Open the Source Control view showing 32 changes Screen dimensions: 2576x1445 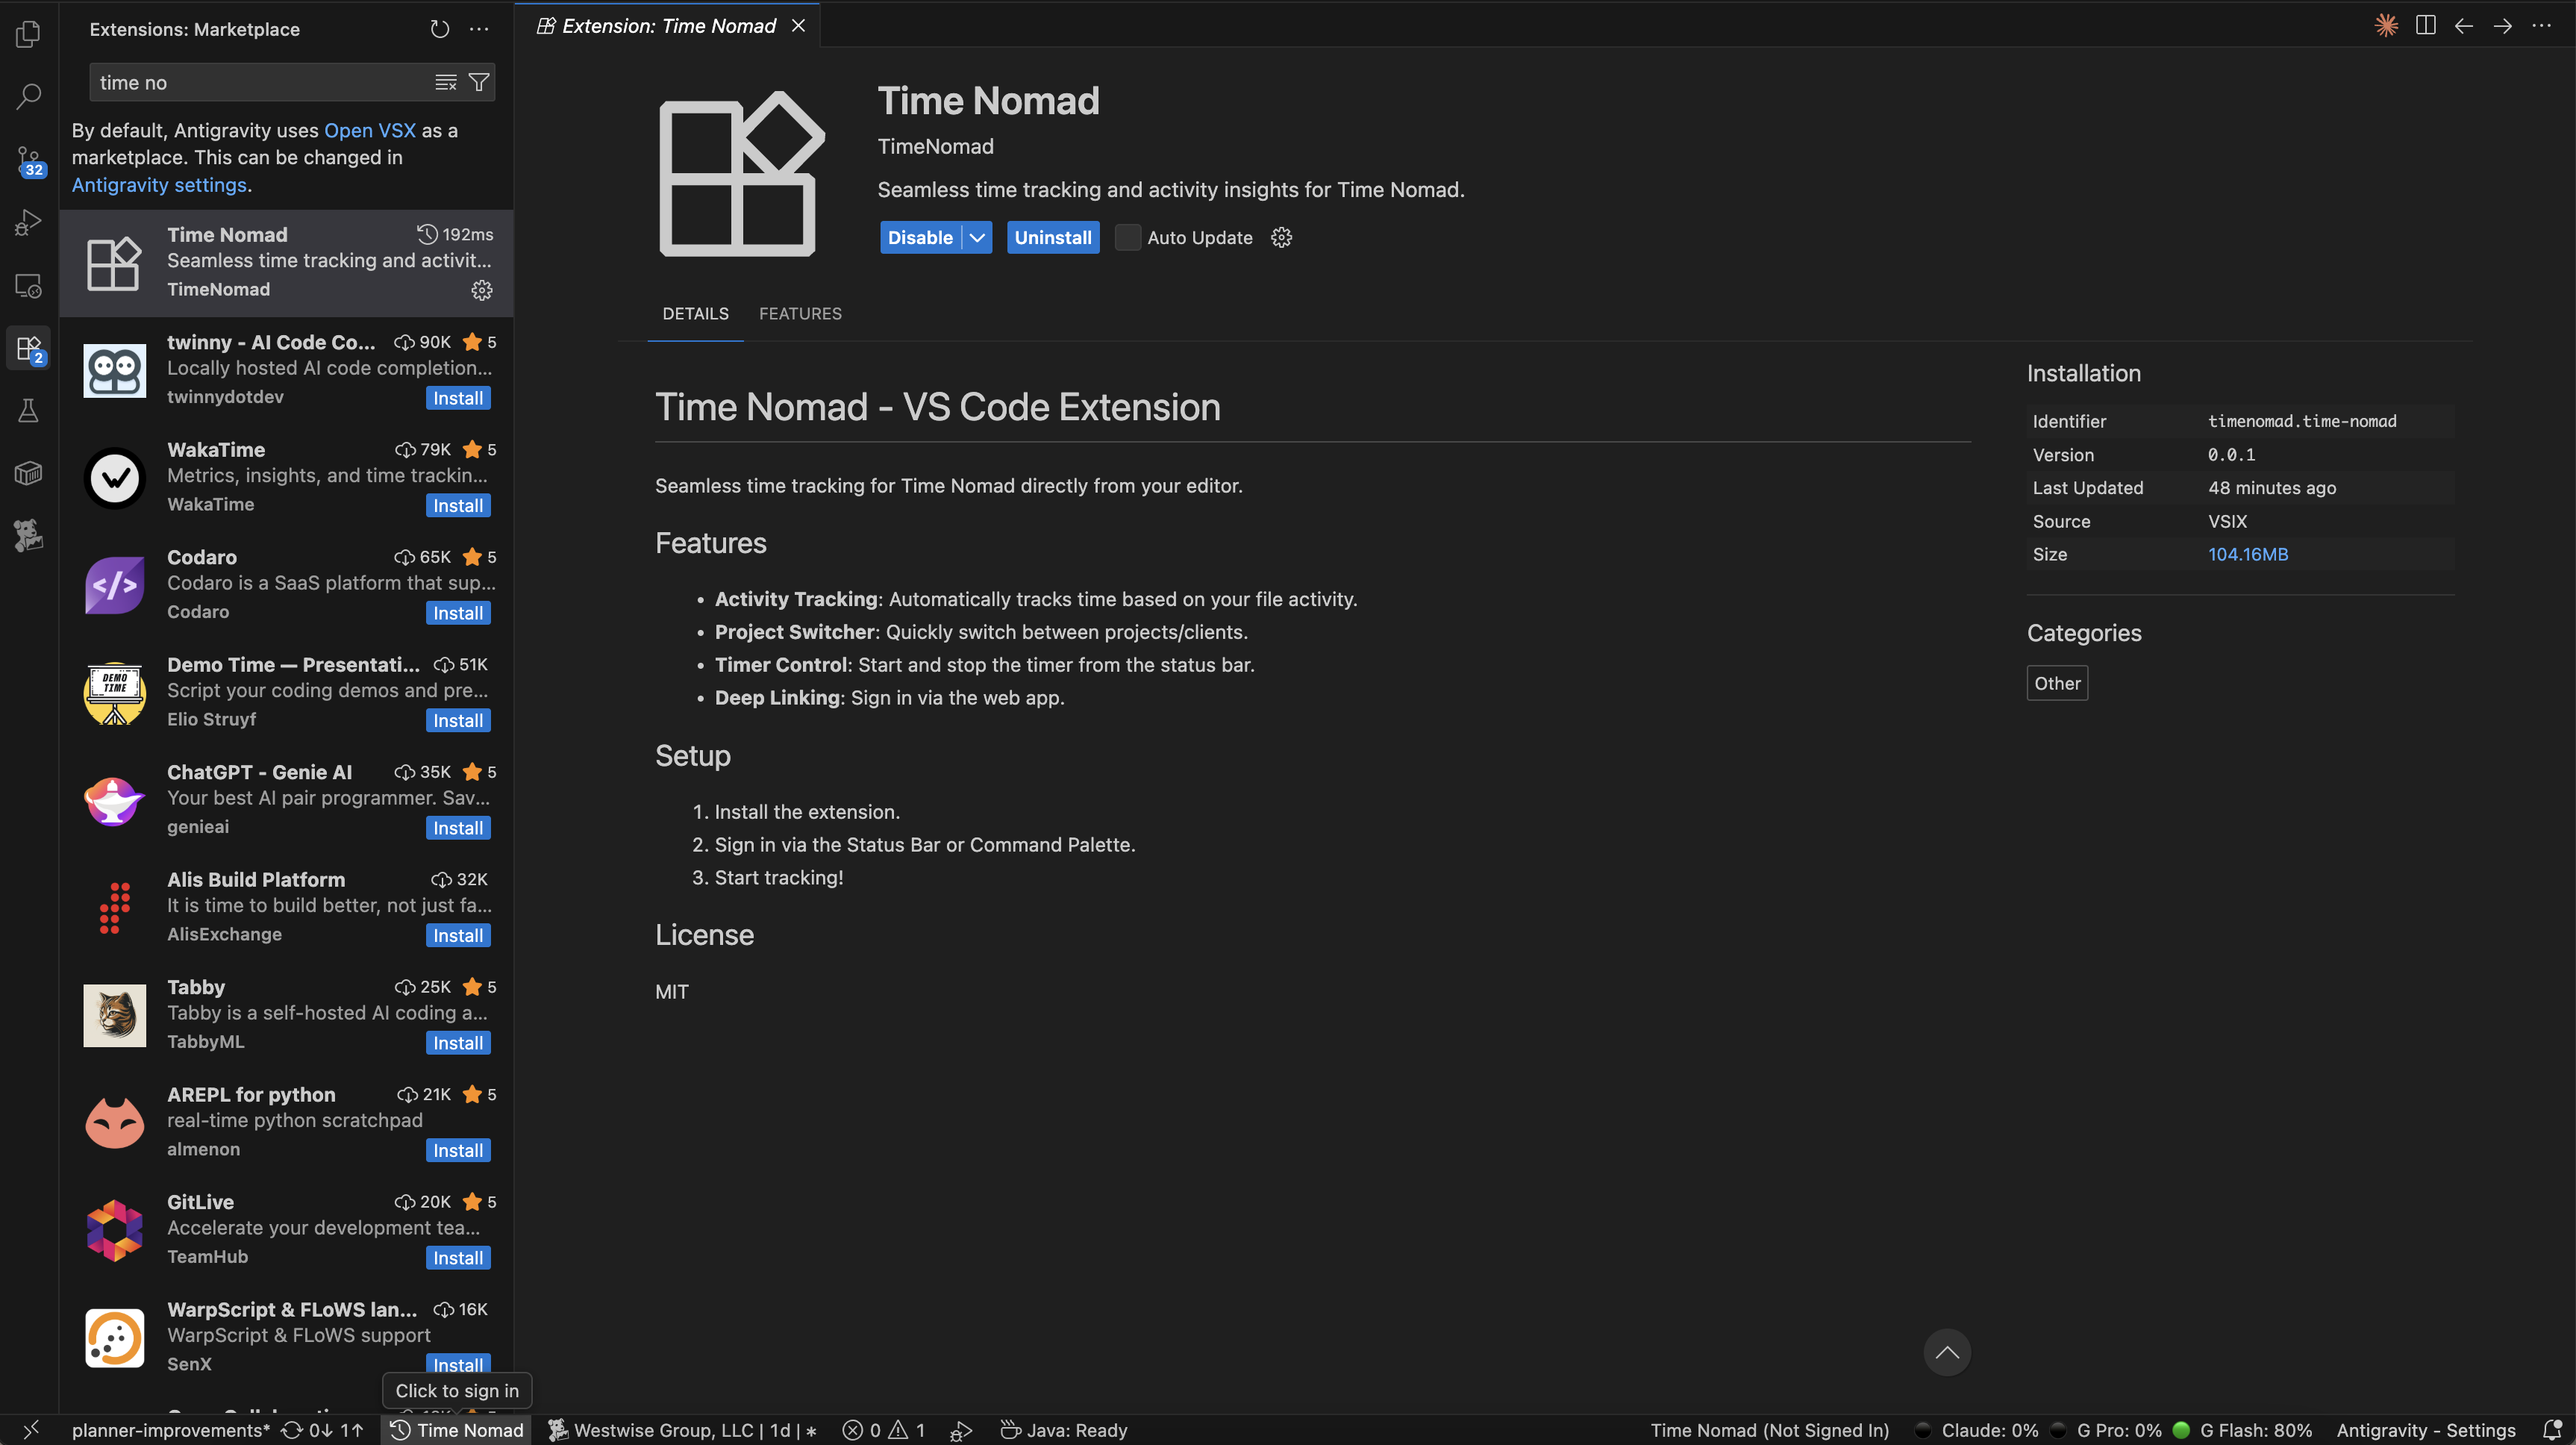(27, 159)
